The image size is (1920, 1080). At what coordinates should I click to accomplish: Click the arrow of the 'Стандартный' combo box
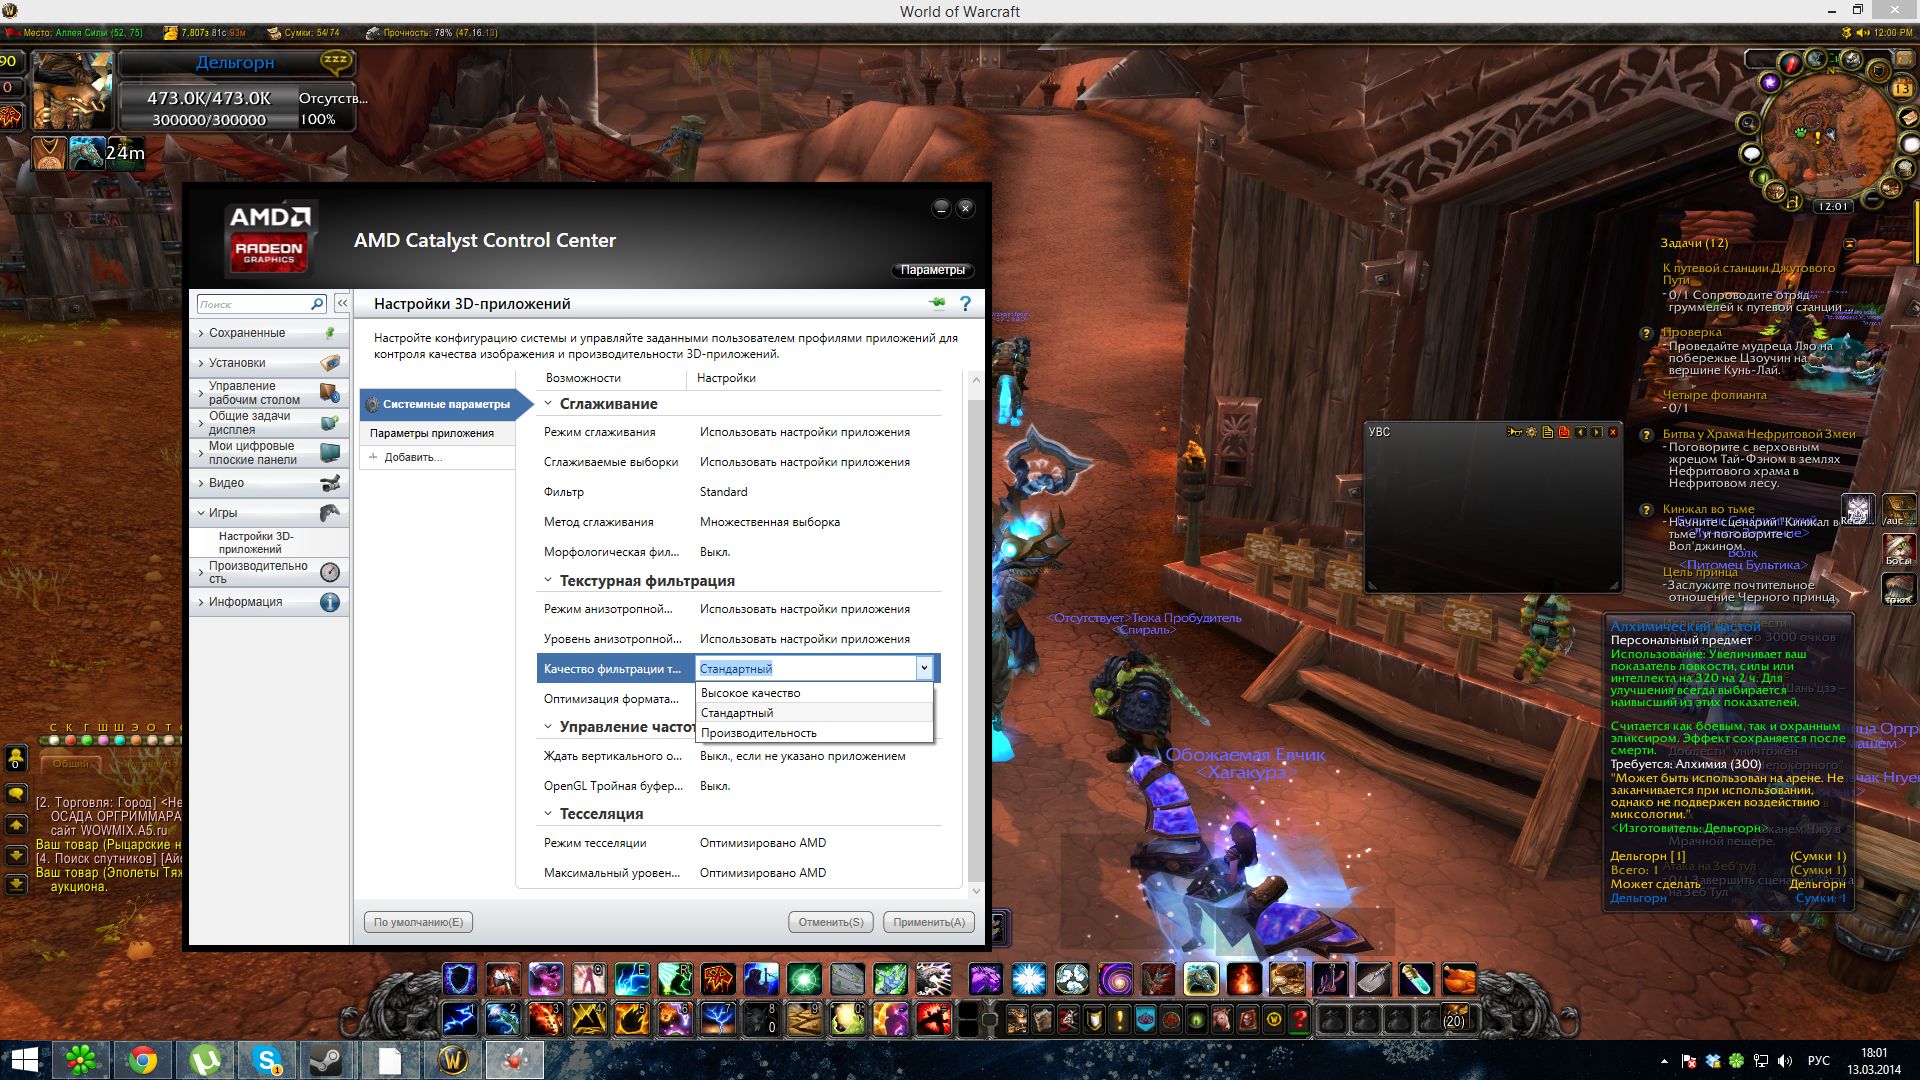pyautogui.click(x=924, y=668)
